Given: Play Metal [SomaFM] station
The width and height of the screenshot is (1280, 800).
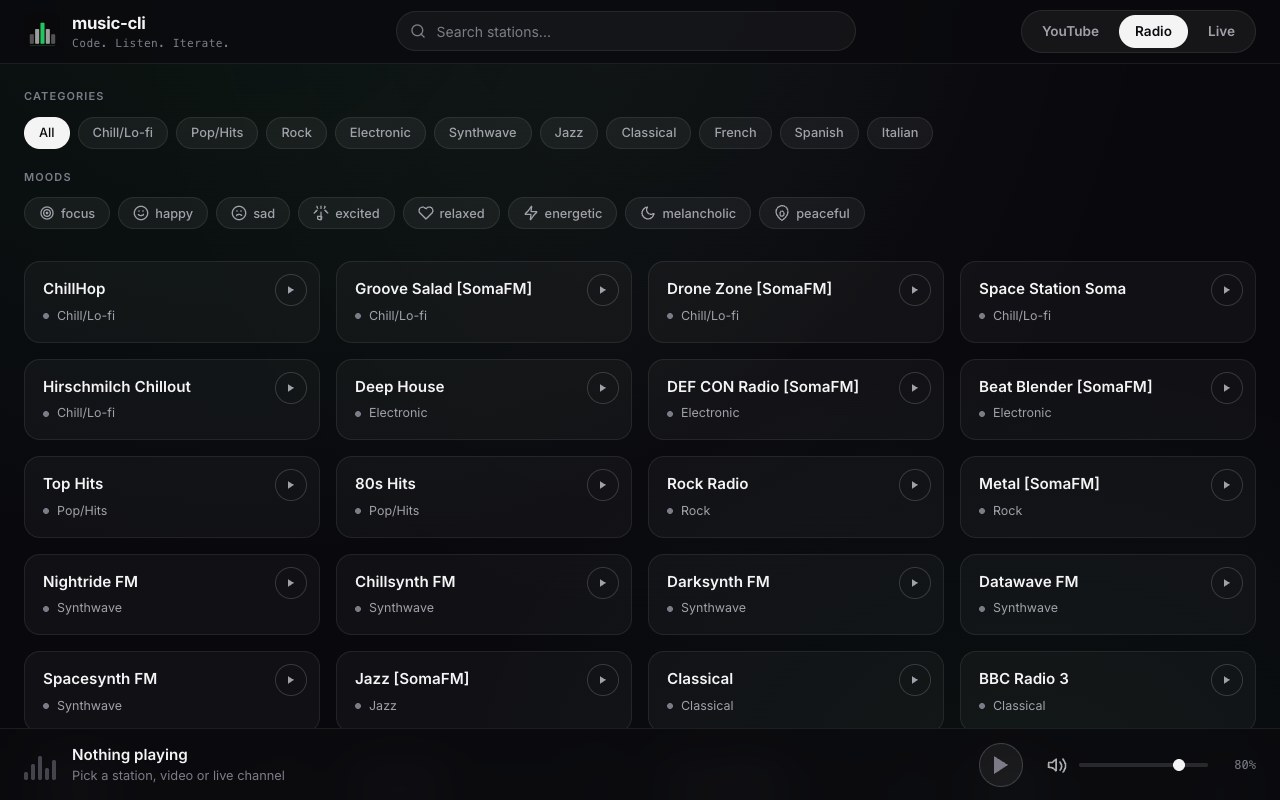Looking at the screenshot, I should pyautogui.click(x=1227, y=485).
